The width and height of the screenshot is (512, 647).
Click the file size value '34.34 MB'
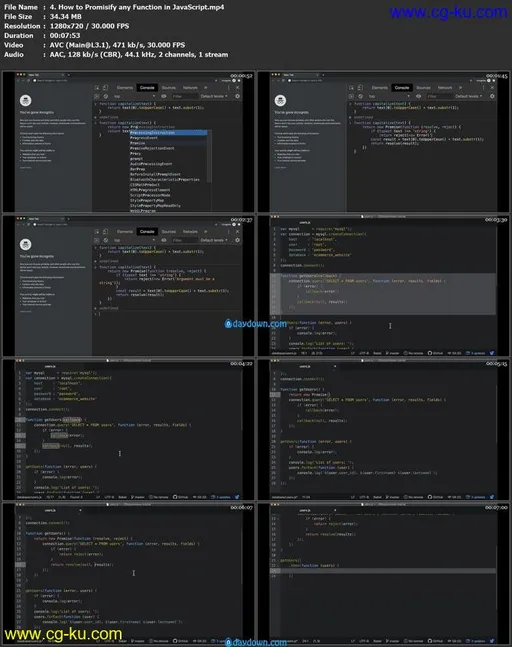point(66,17)
